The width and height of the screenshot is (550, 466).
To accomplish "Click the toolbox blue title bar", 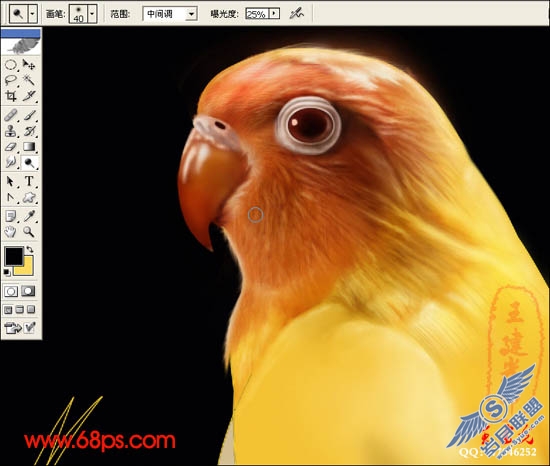I will 21,33.
